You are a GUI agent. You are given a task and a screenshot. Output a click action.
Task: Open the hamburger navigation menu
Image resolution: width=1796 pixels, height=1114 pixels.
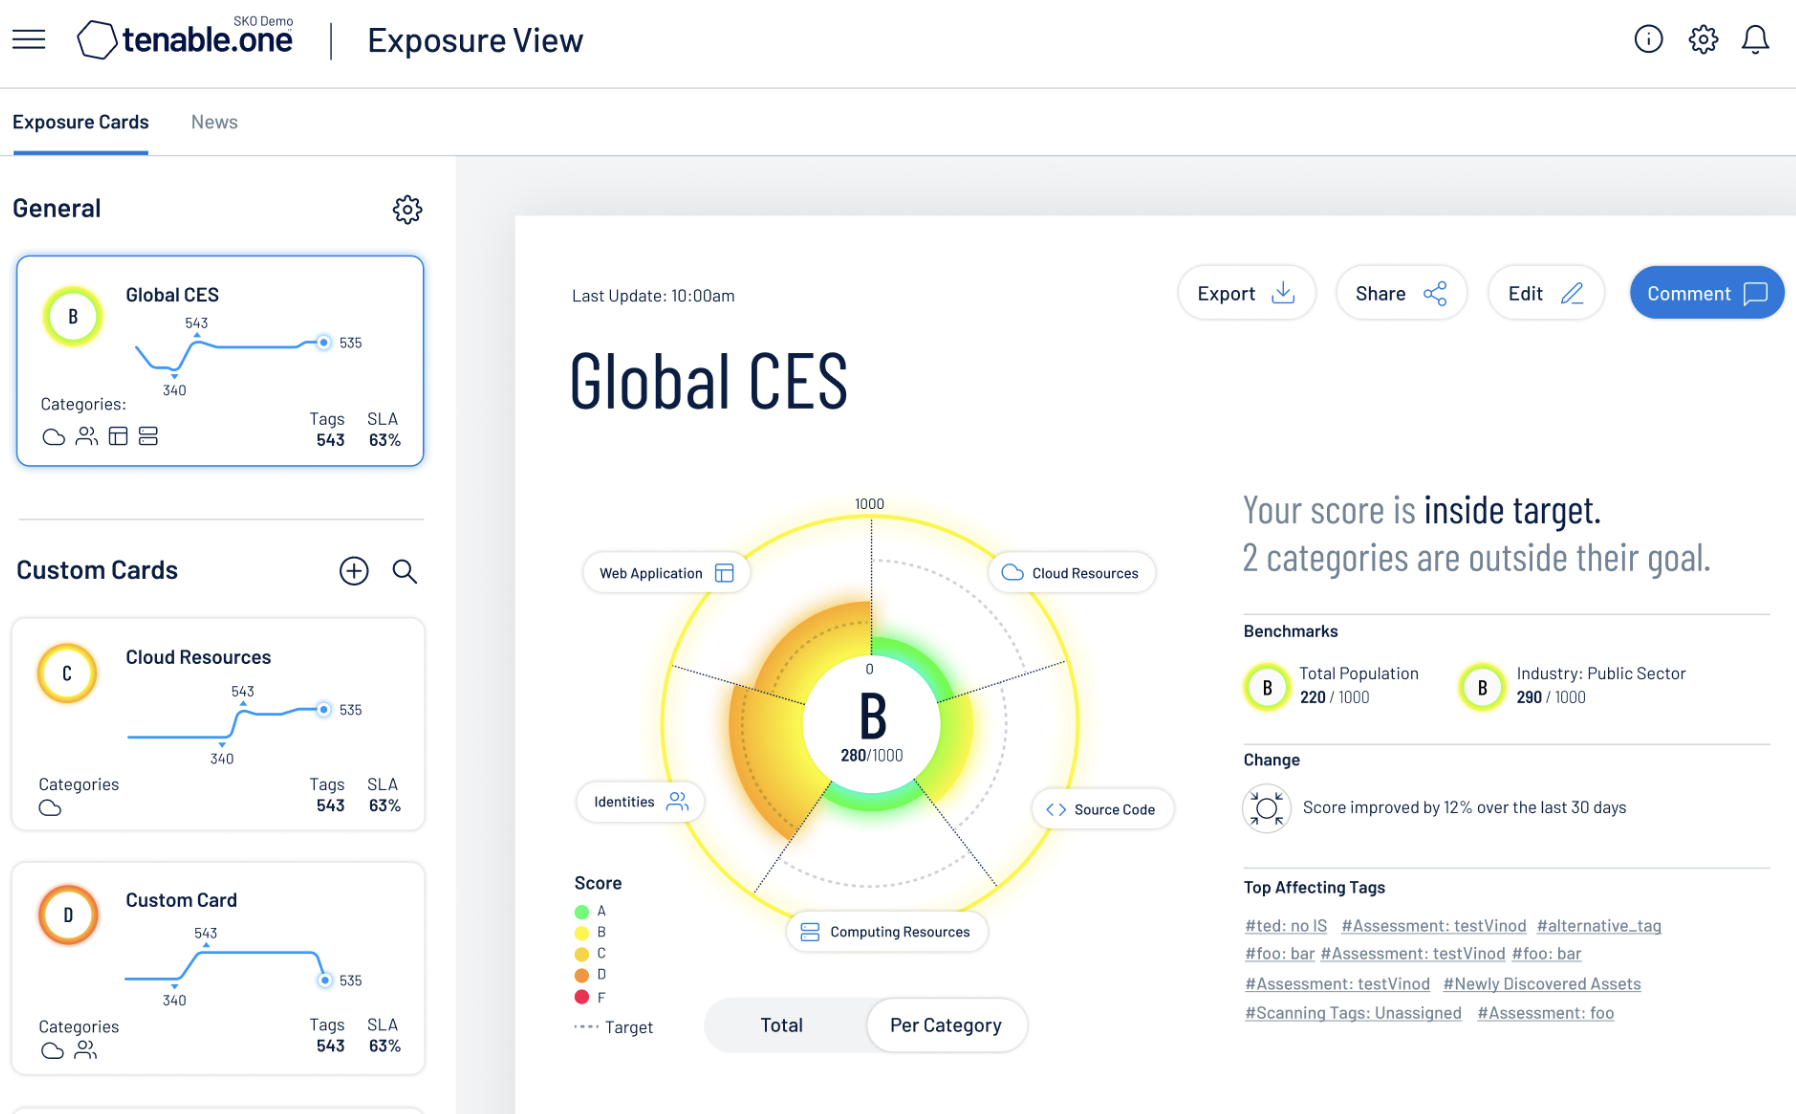click(x=29, y=40)
